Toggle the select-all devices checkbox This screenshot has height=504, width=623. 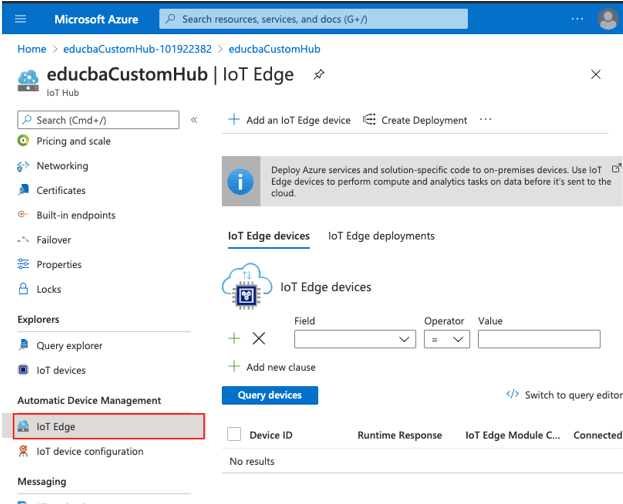pyautogui.click(x=234, y=434)
